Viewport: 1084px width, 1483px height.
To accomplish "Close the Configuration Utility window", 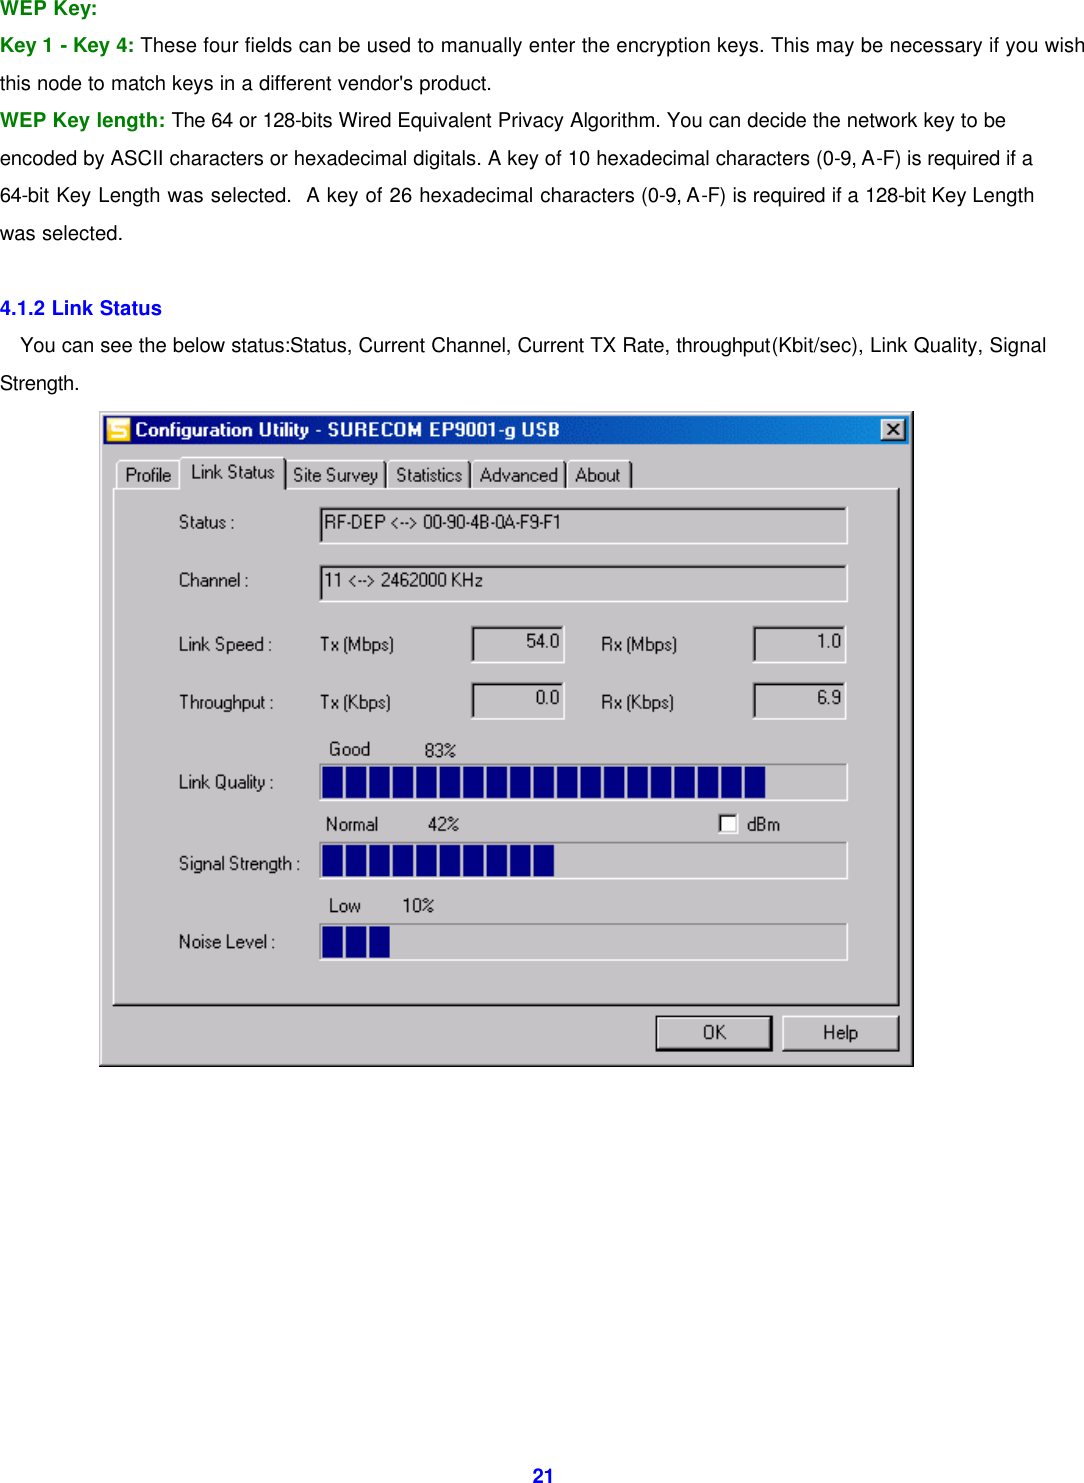I will pos(893,429).
